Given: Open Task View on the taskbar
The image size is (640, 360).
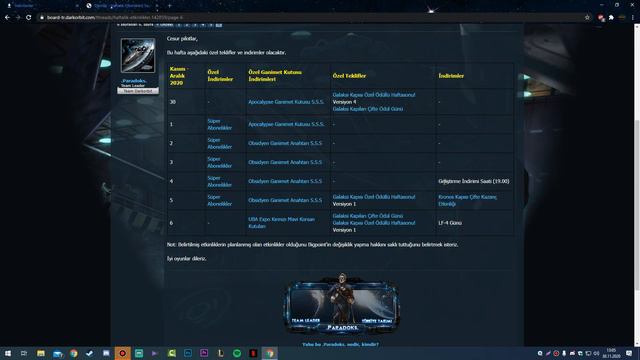Looking at the screenshot, I should (x=24, y=353).
